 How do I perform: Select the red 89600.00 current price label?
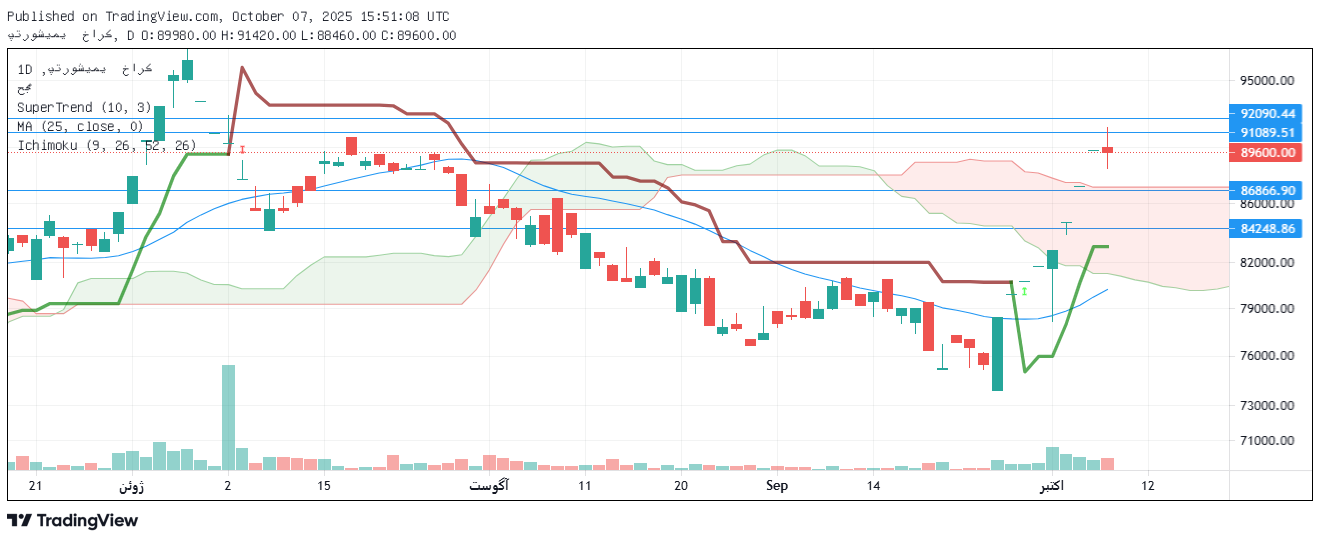(1267, 153)
